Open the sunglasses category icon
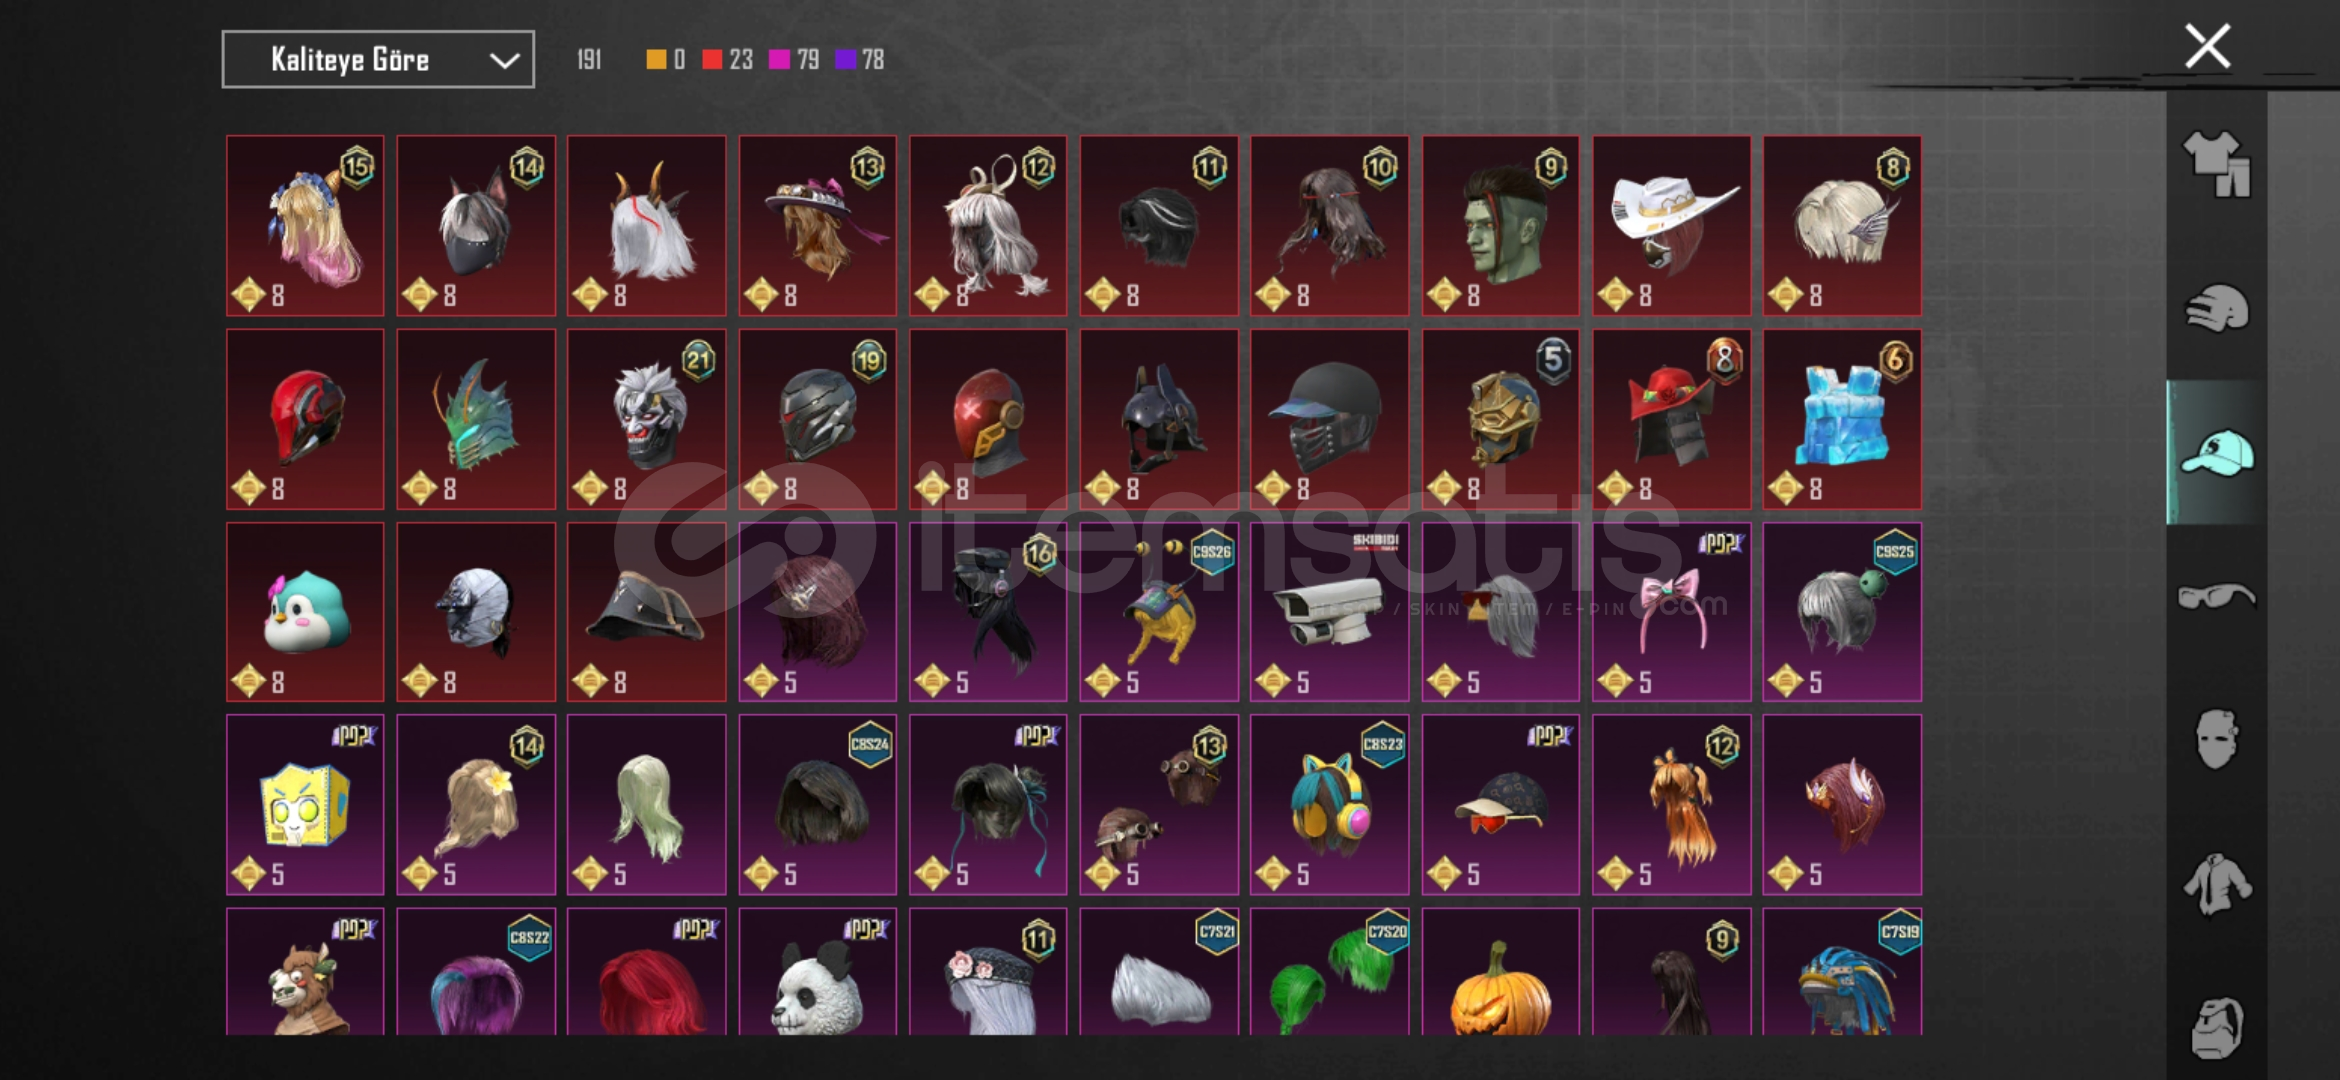This screenshot has width=2340, height=1080. coord(2217,597)
